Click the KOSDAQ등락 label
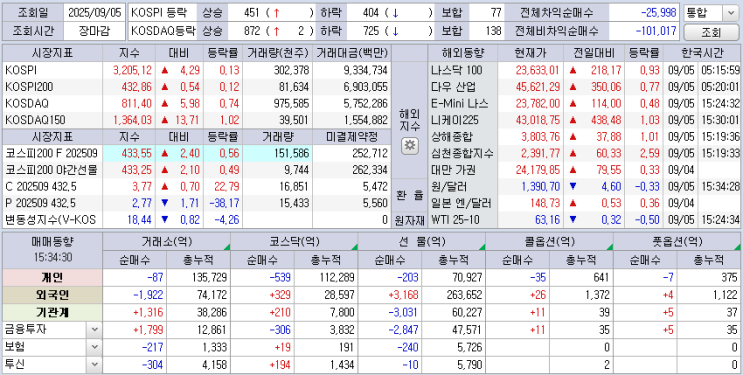The image size is (743, 375). point(163,32)
